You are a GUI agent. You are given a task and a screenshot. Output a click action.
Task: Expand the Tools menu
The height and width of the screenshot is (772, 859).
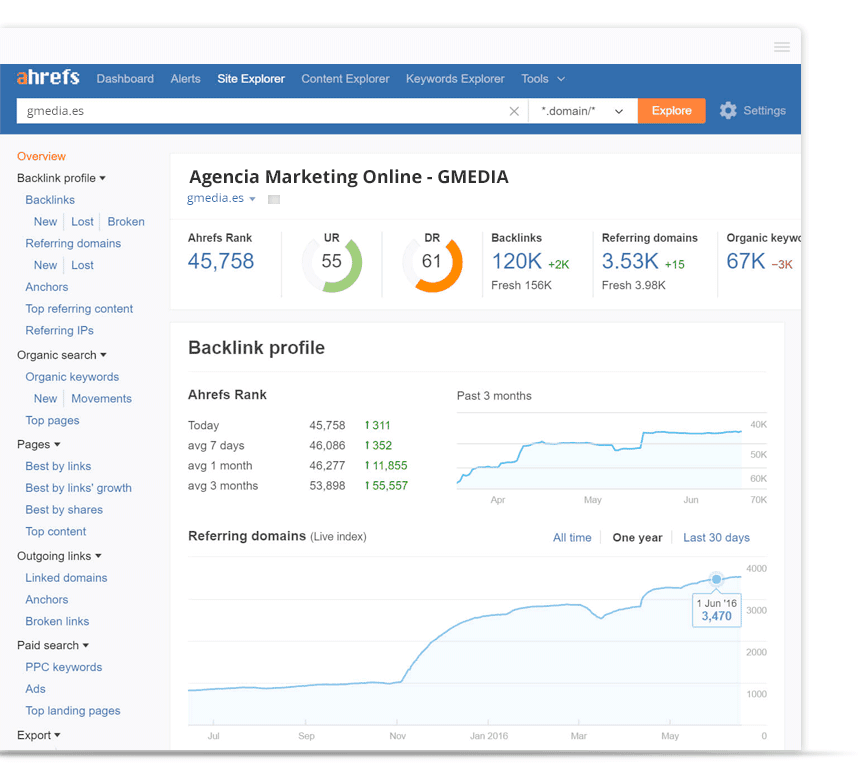[543, 79]
